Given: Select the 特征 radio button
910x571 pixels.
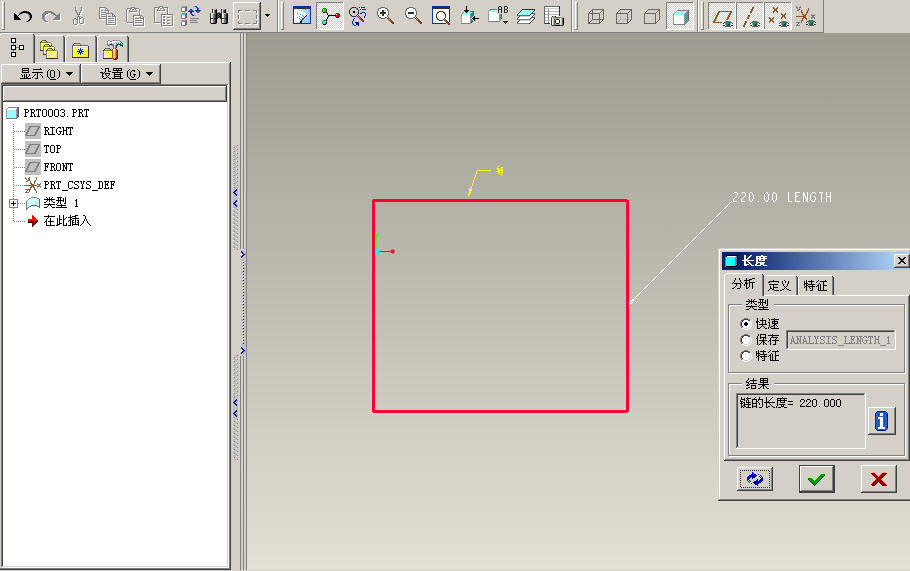Looking at the screenshot, I should coord(746,356).
